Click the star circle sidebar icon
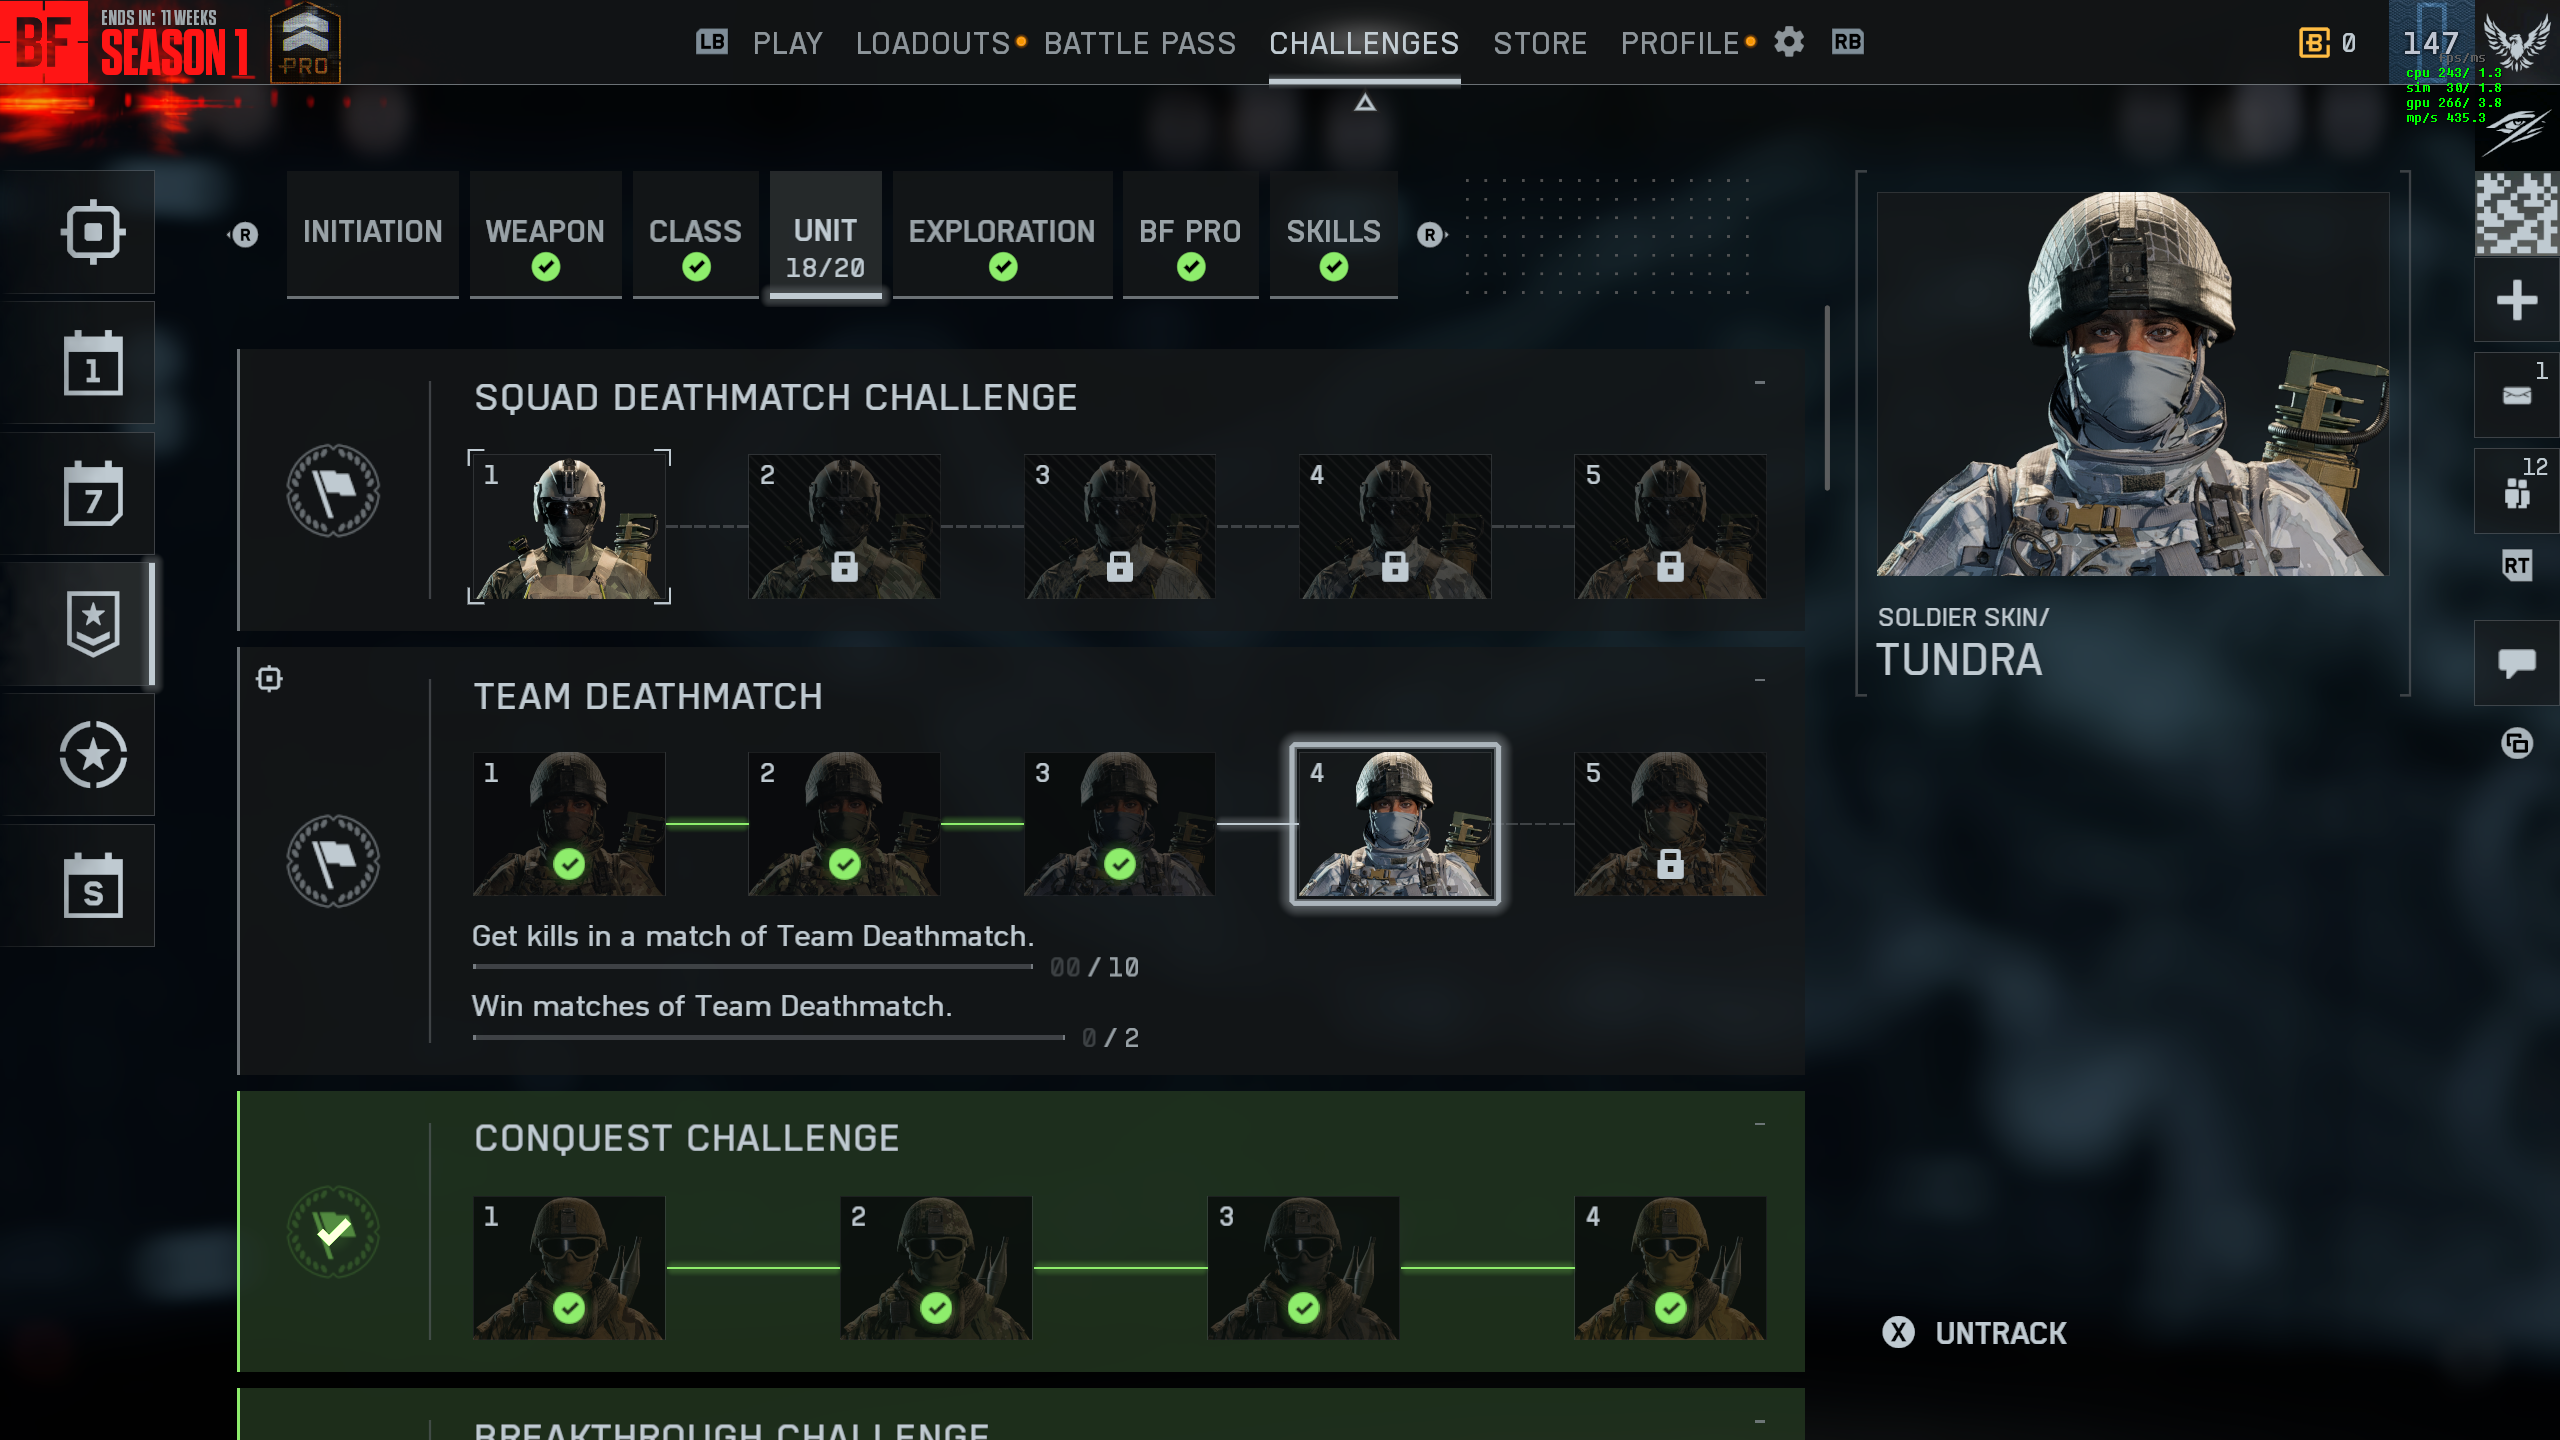The height and width of the screenshot is (1440, 2560). pyautogui.click(x=93, y=755)
